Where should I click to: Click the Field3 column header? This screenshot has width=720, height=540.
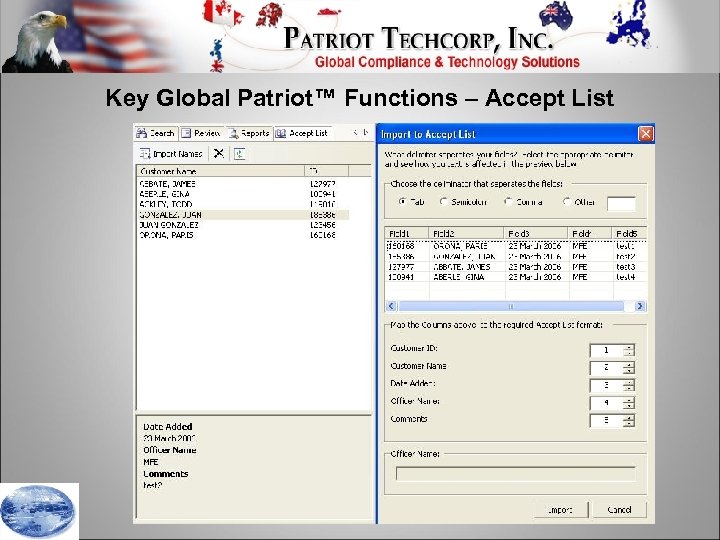tap(536, 233)
